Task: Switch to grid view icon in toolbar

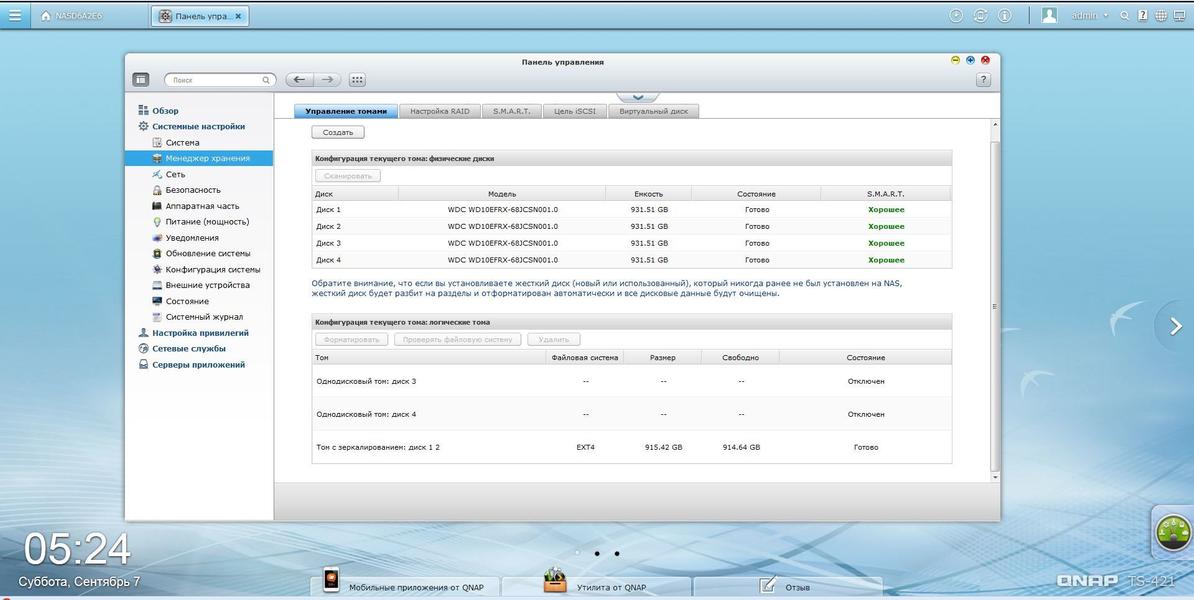Action: [357, 80]
